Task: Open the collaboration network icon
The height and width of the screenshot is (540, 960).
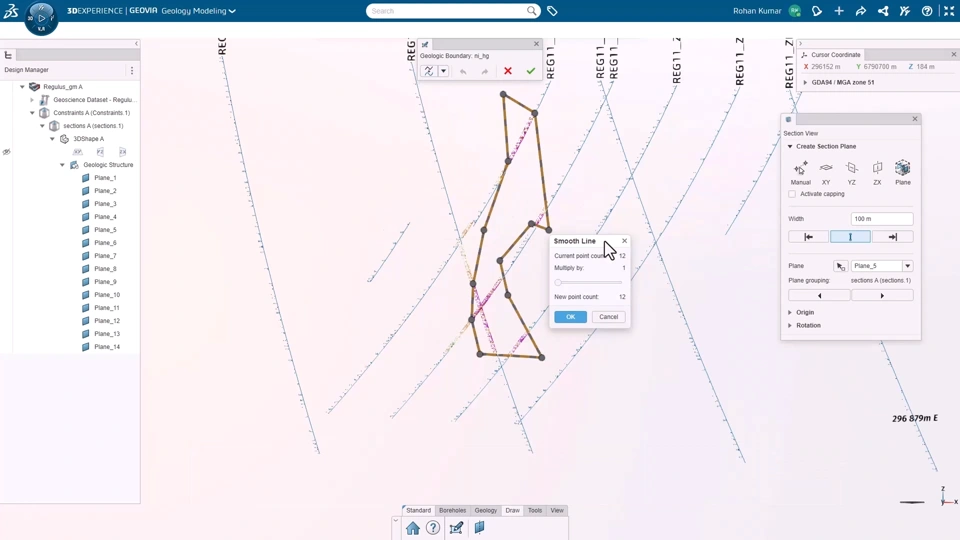Action: [x=883, y=11]
